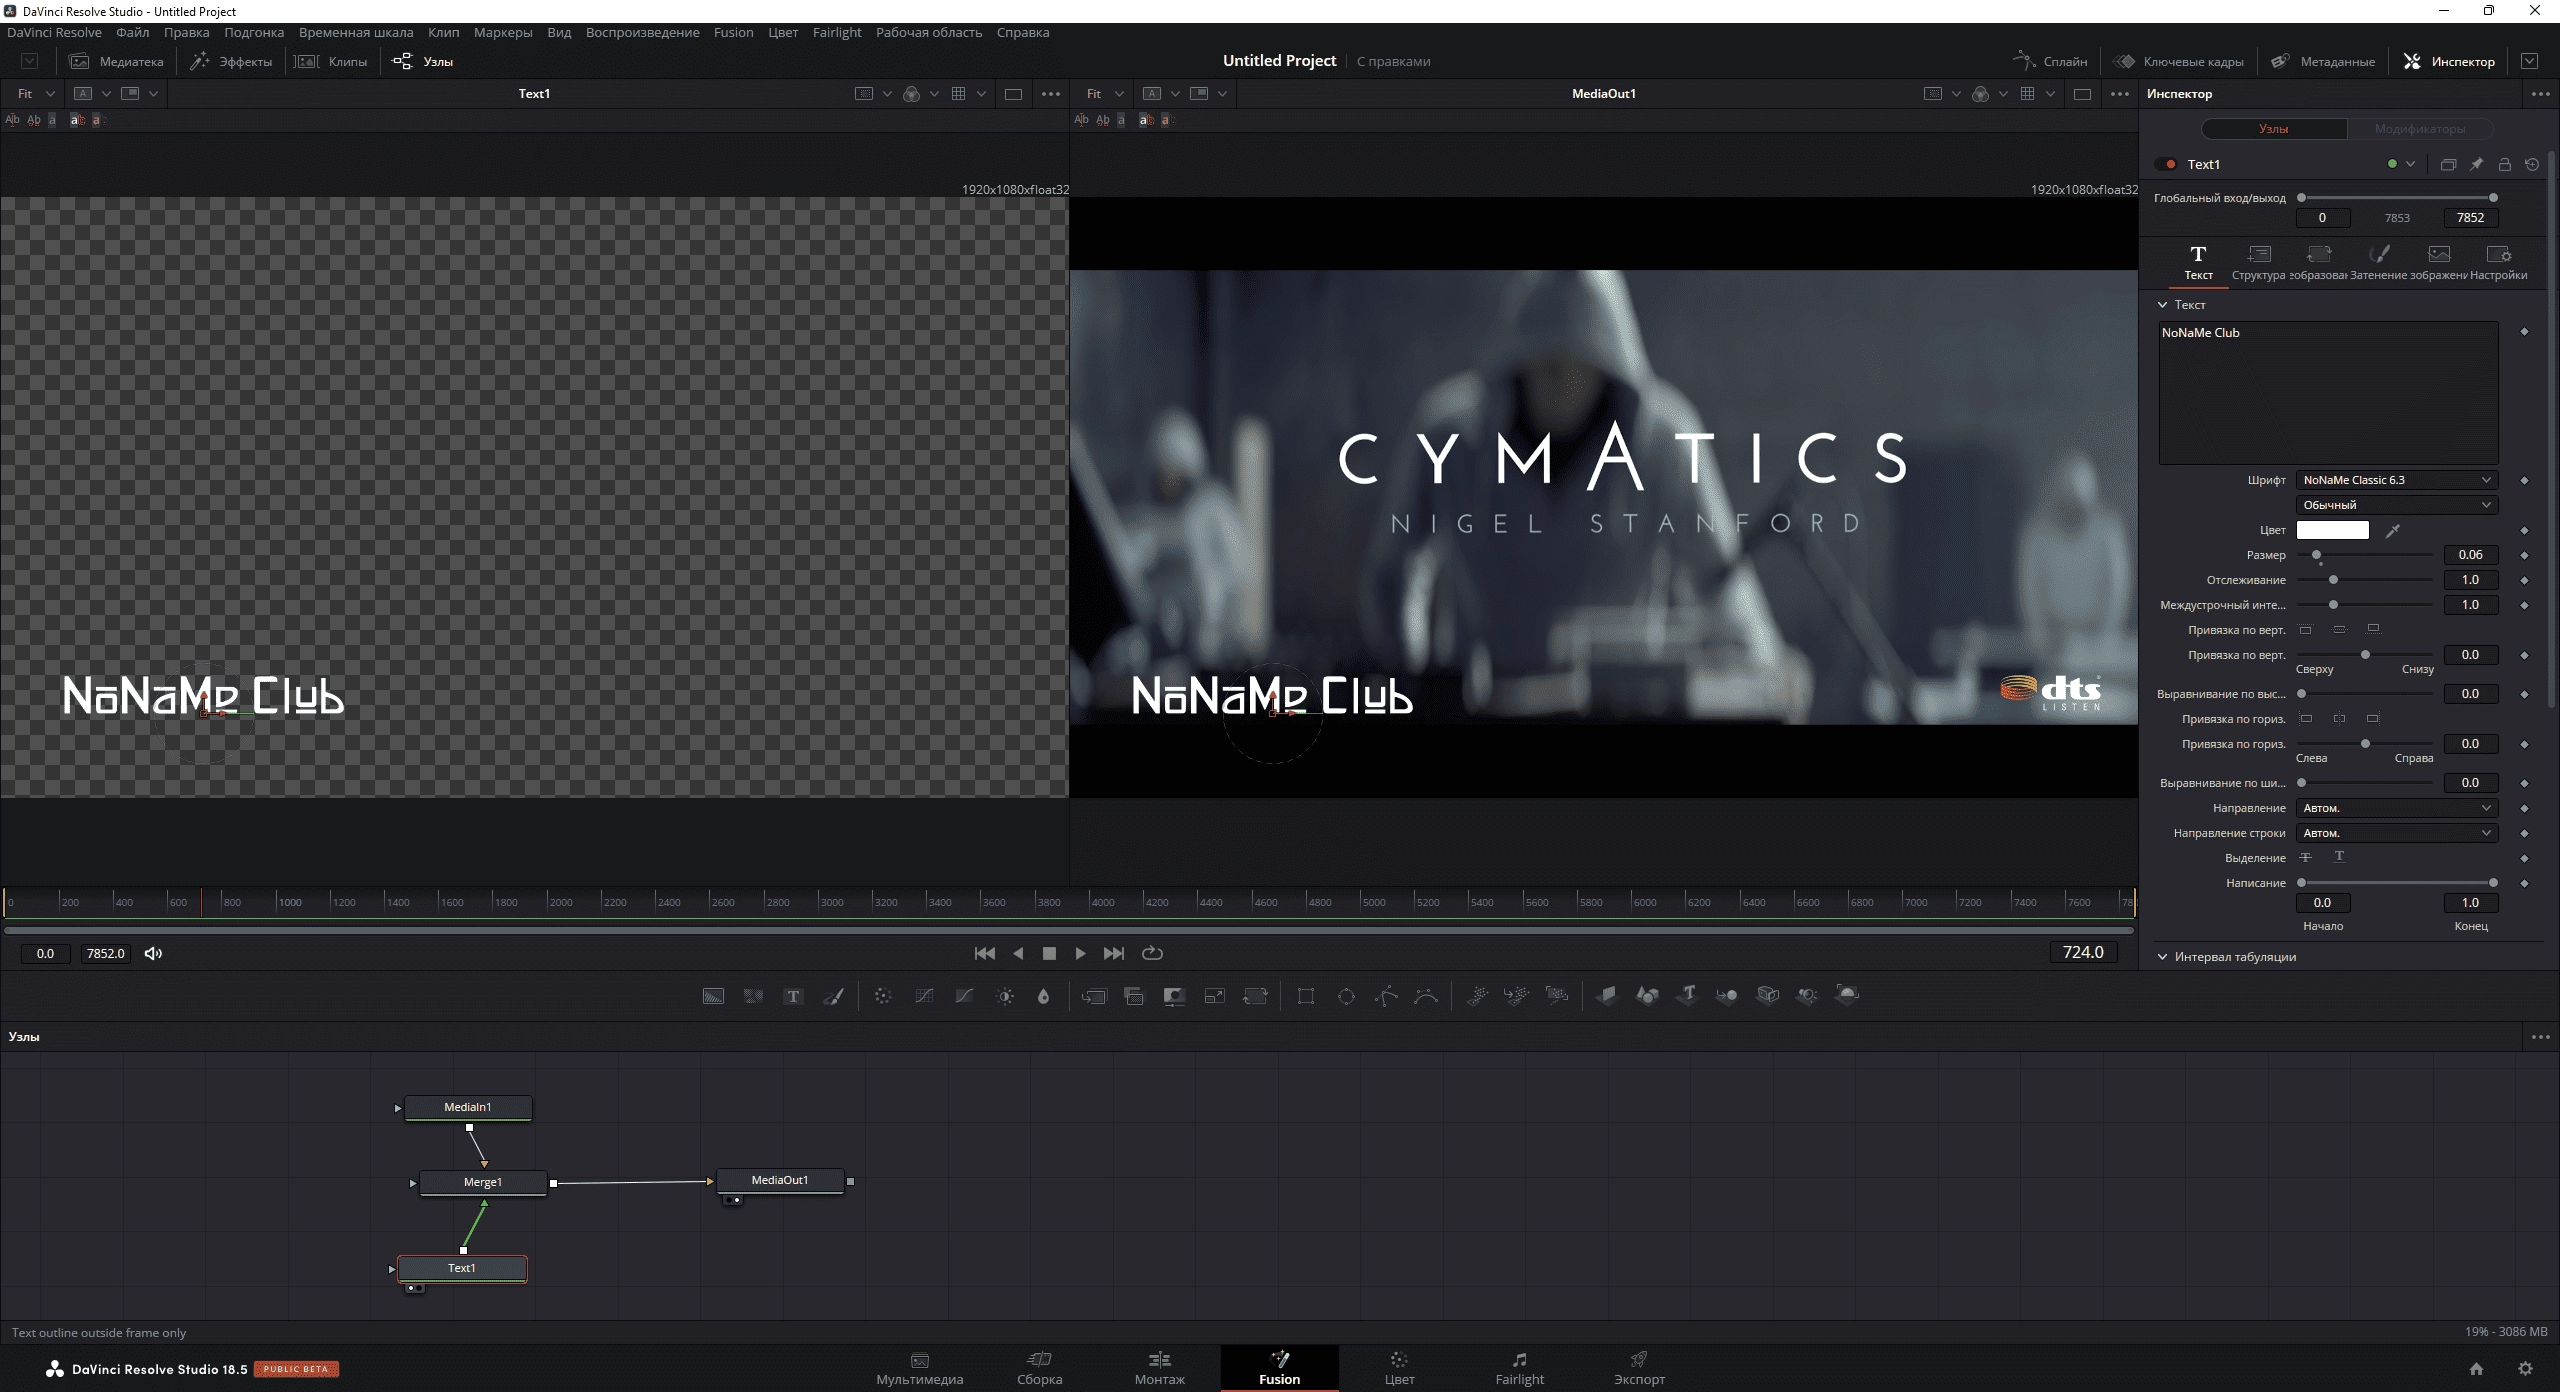
Task: Toggle the Spline (Сплайн) panel
Action: pyautogui.click(x=2050, y=61)
